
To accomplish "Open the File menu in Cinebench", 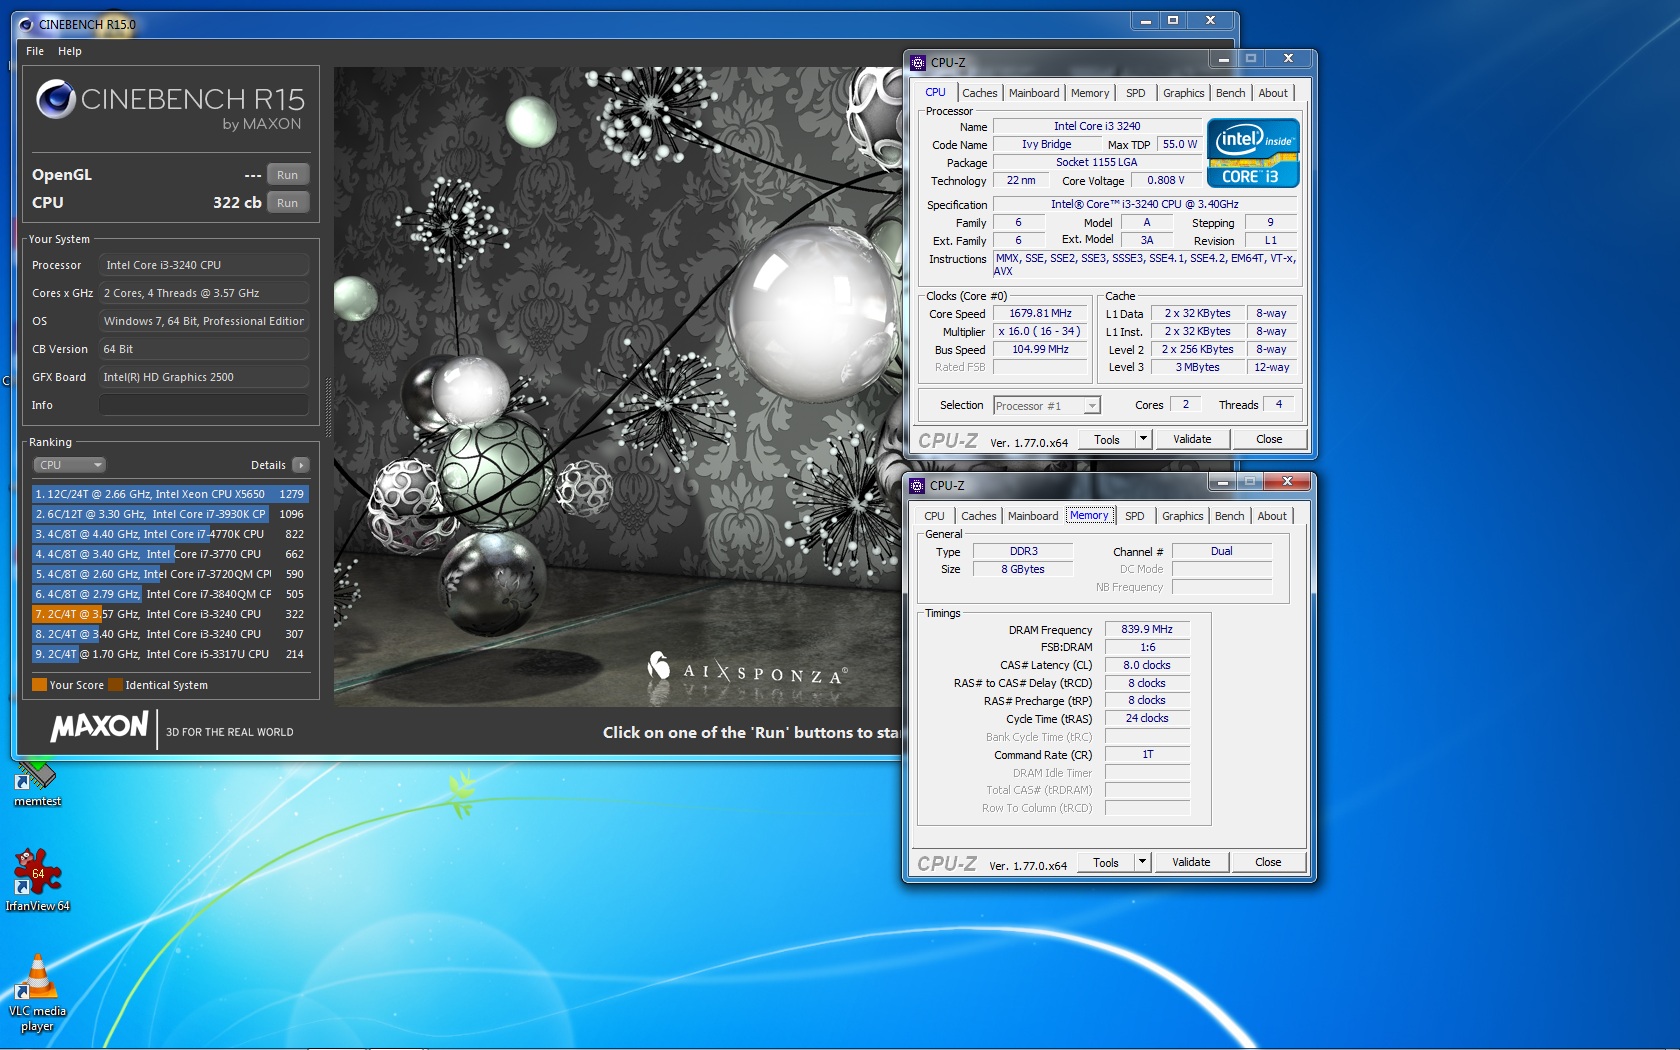I will (x=35, y=51).
